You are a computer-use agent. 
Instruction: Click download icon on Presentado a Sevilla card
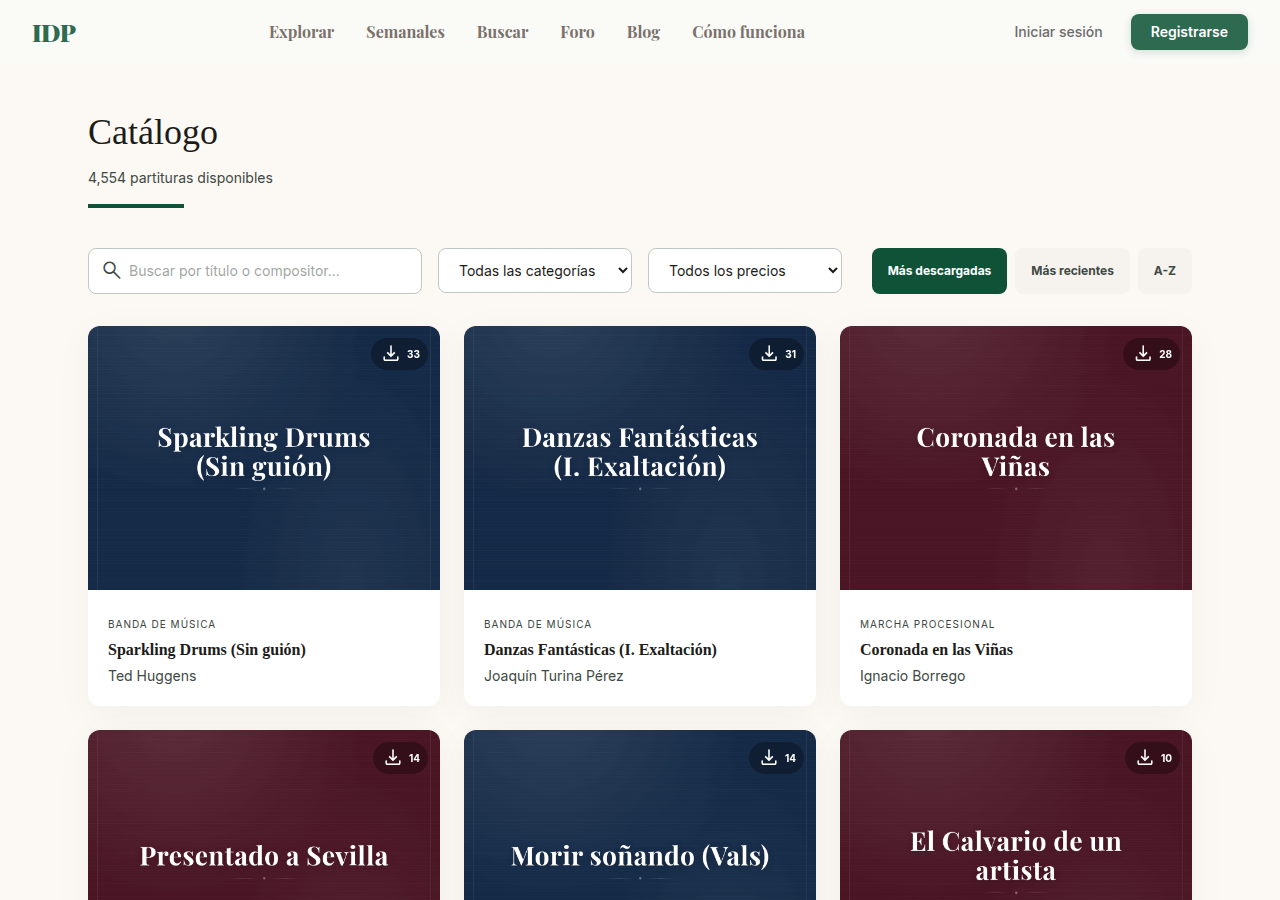pos(393,757)
